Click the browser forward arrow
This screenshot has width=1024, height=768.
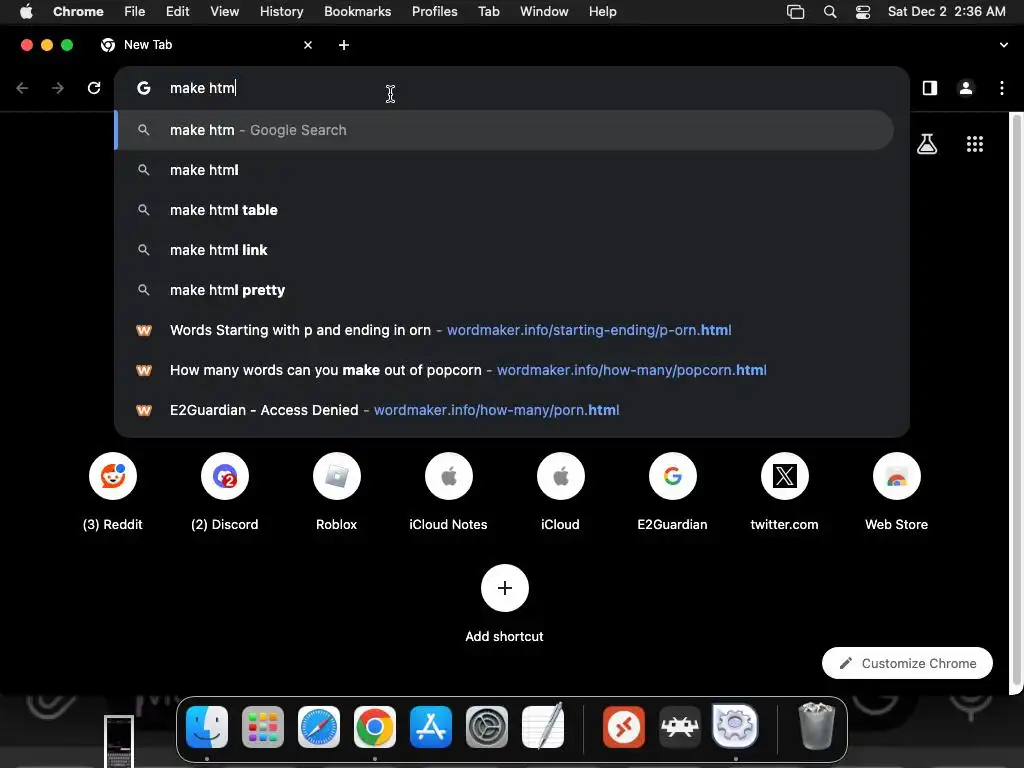click(x=58, y=88)
